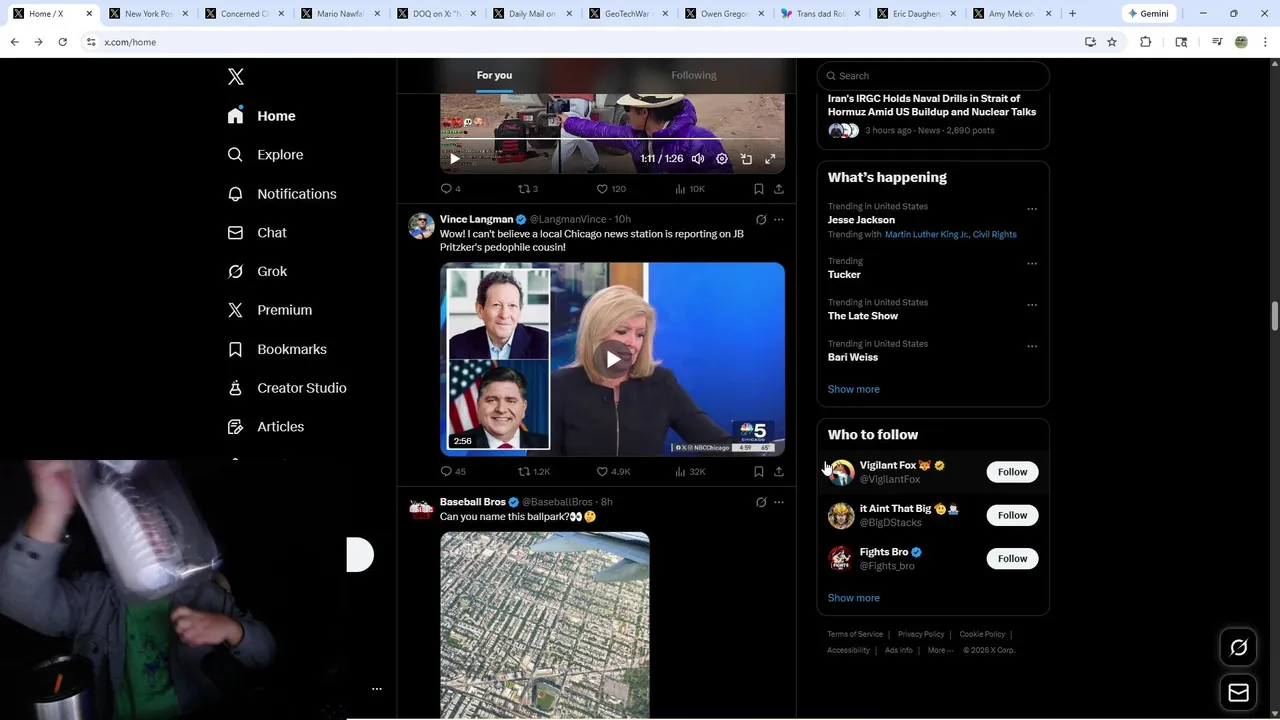
Task: Repost the top post with 3 reposts
Action: (528, 188)
